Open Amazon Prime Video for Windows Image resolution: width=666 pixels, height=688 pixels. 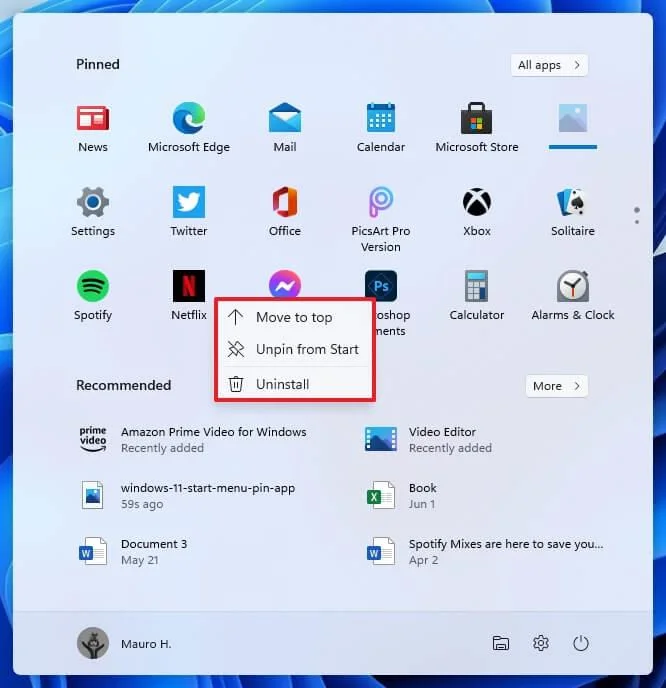pyautogui.click(x=193, y=440)
